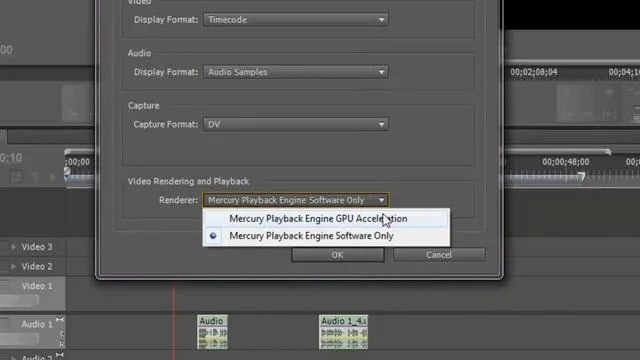Click the OK button
The height and width of the screenshot is (360, 640).
pos(338,255)
